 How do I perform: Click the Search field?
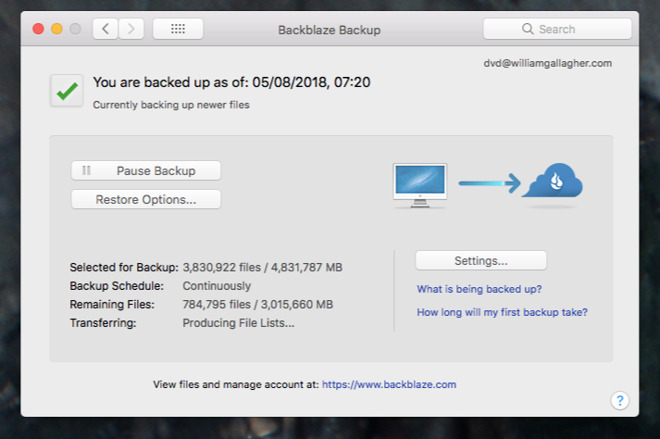[557, 29]
